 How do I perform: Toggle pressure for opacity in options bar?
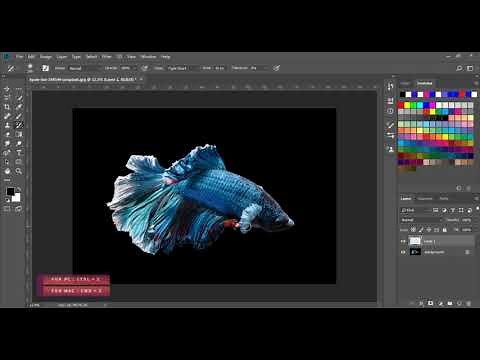click(x=145, y=68)
